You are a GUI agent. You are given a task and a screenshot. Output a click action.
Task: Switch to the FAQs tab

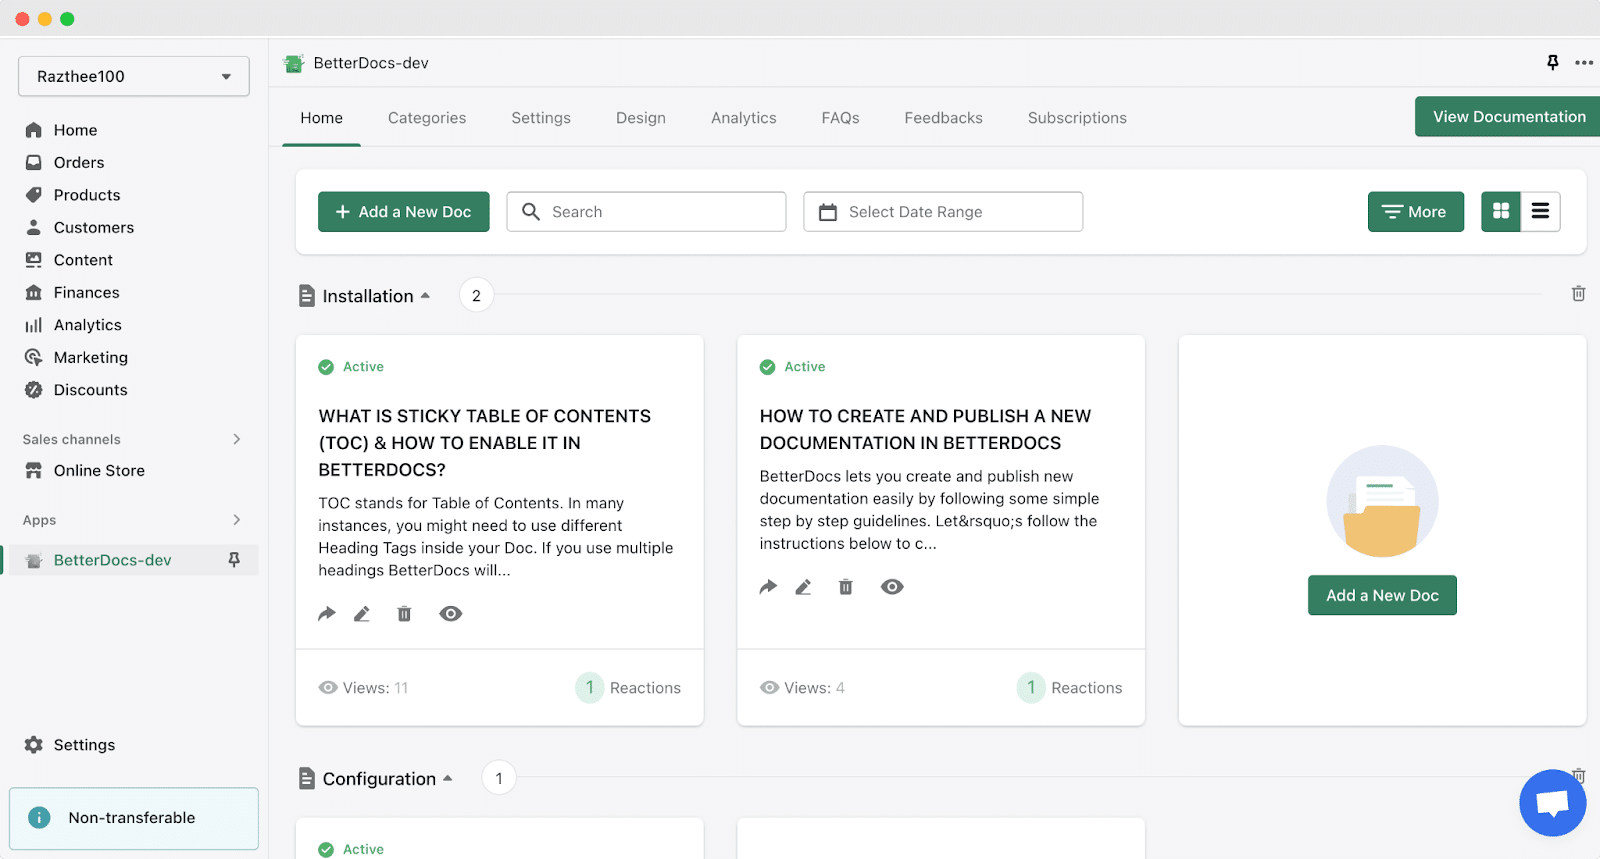tap(841, 118)
